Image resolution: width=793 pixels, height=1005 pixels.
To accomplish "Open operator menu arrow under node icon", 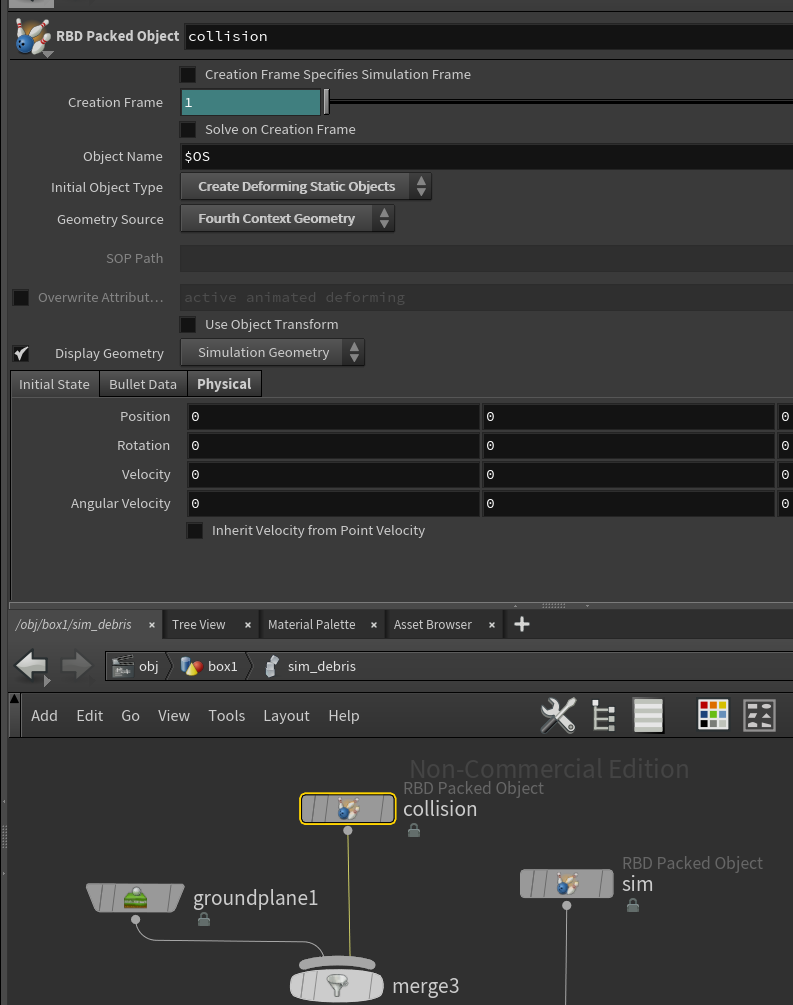I will pos(48,54).
